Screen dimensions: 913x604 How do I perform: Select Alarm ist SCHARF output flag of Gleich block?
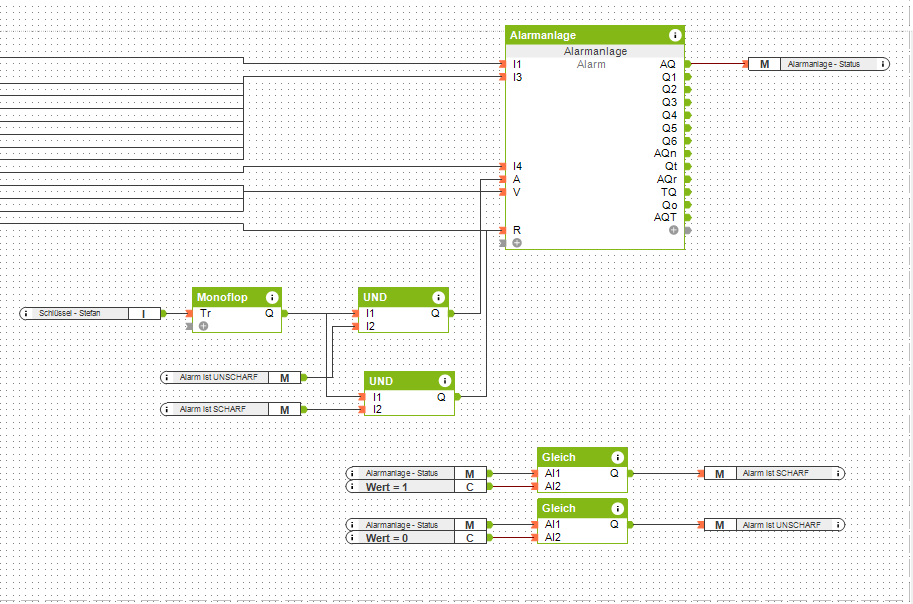coord(774,474)
